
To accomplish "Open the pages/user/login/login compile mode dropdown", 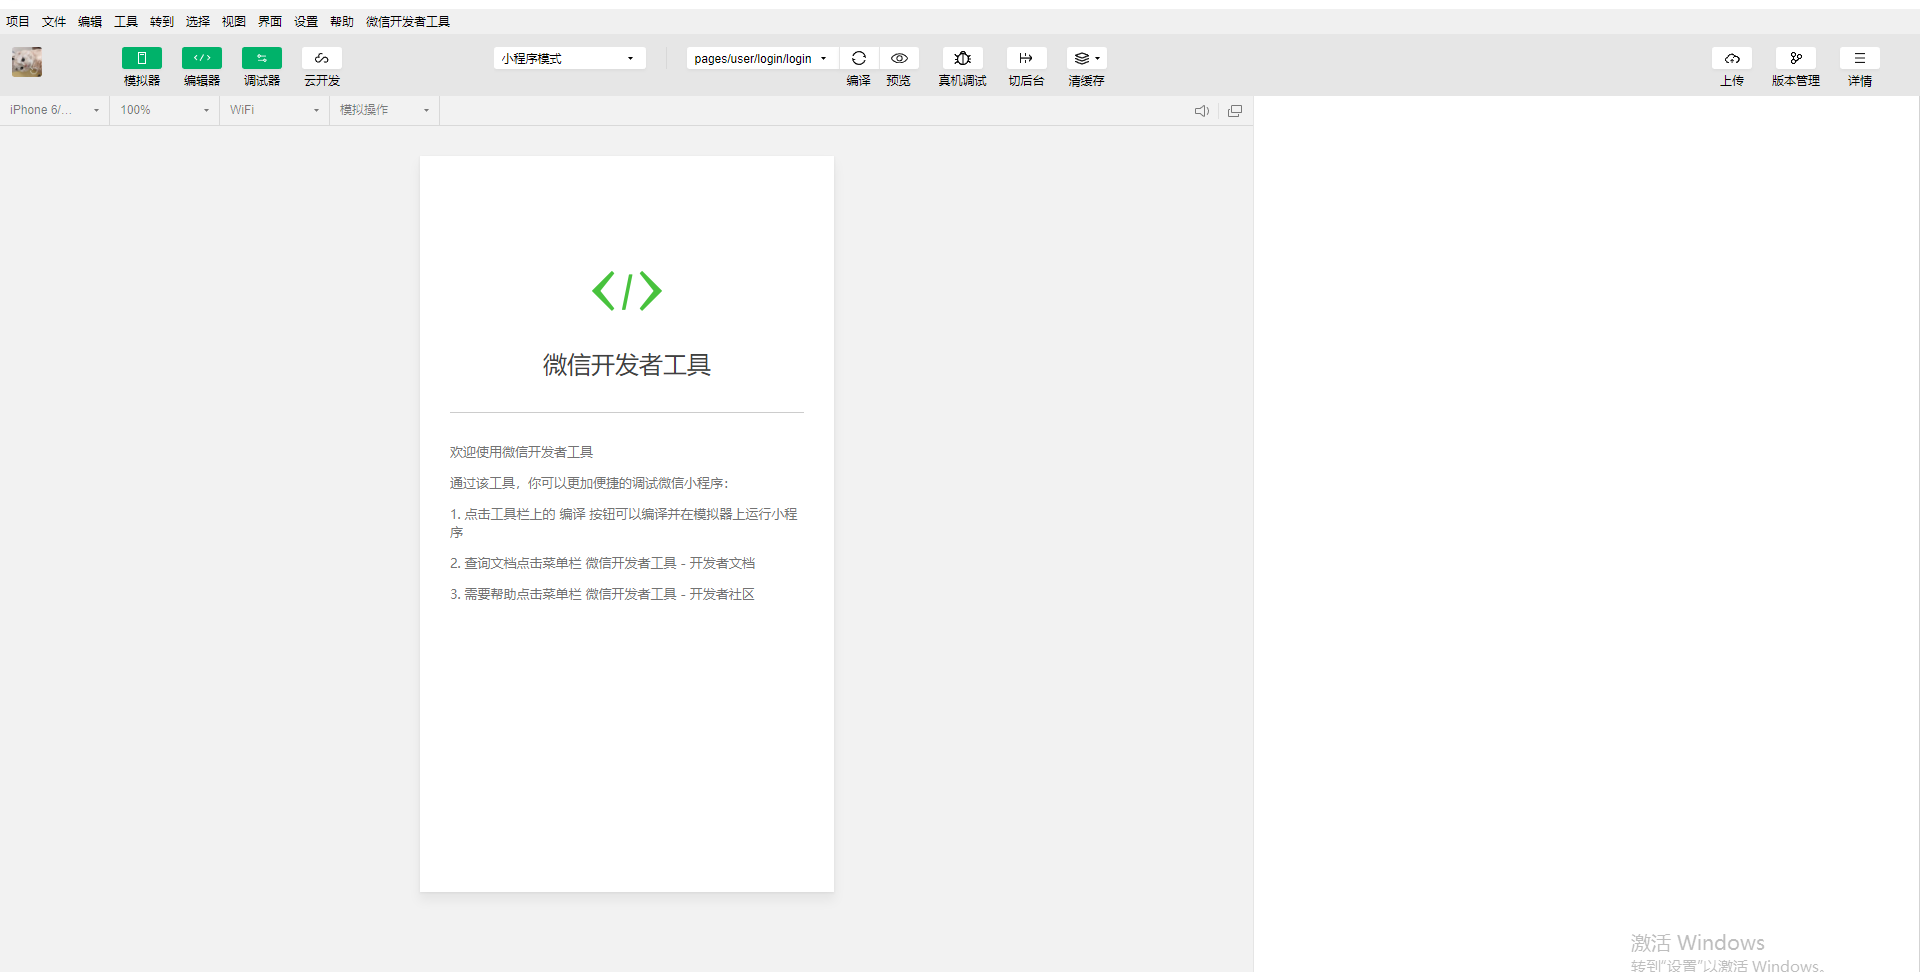I will tap(761, 58).
